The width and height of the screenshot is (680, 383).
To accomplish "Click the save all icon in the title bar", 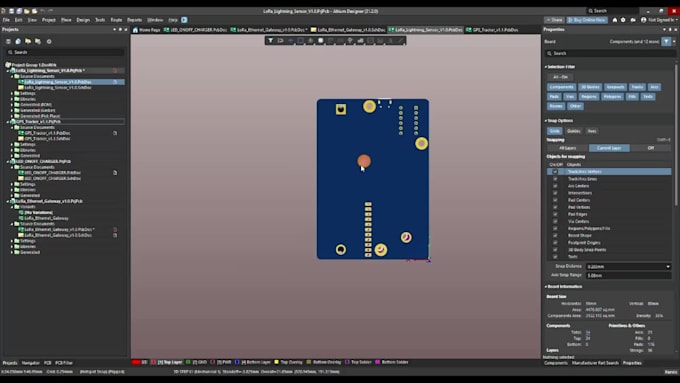I will tap(19, 11).
